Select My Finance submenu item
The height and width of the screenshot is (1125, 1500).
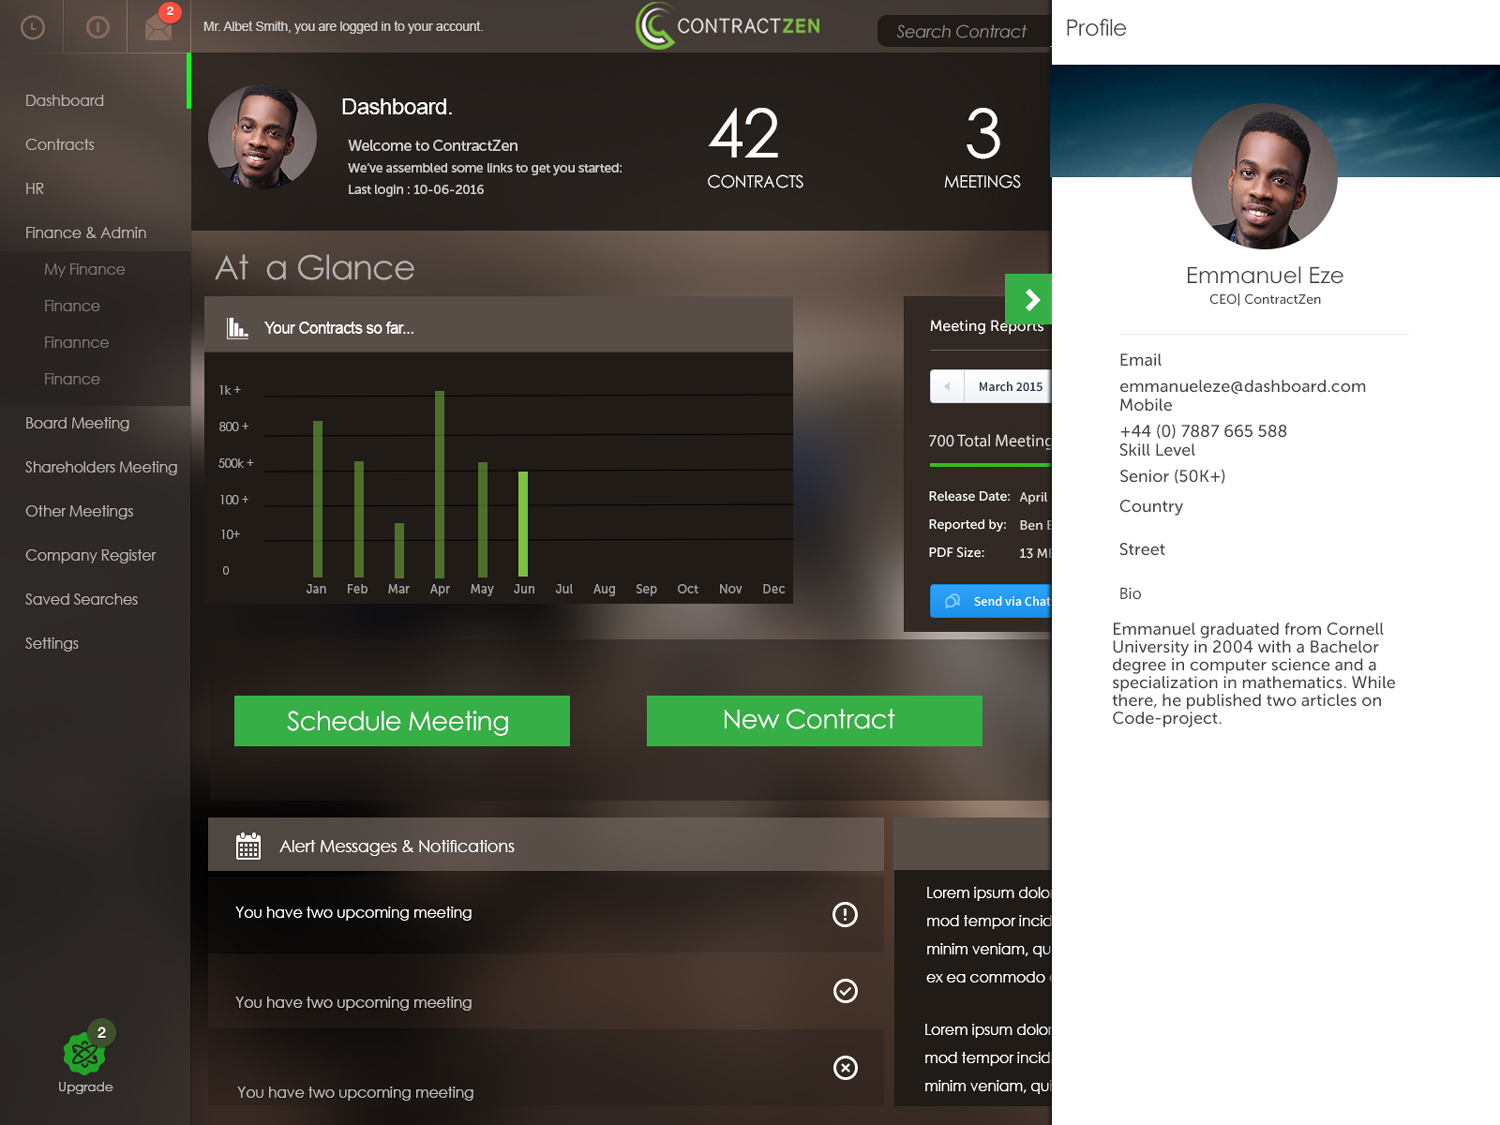(x=85, y=269)
